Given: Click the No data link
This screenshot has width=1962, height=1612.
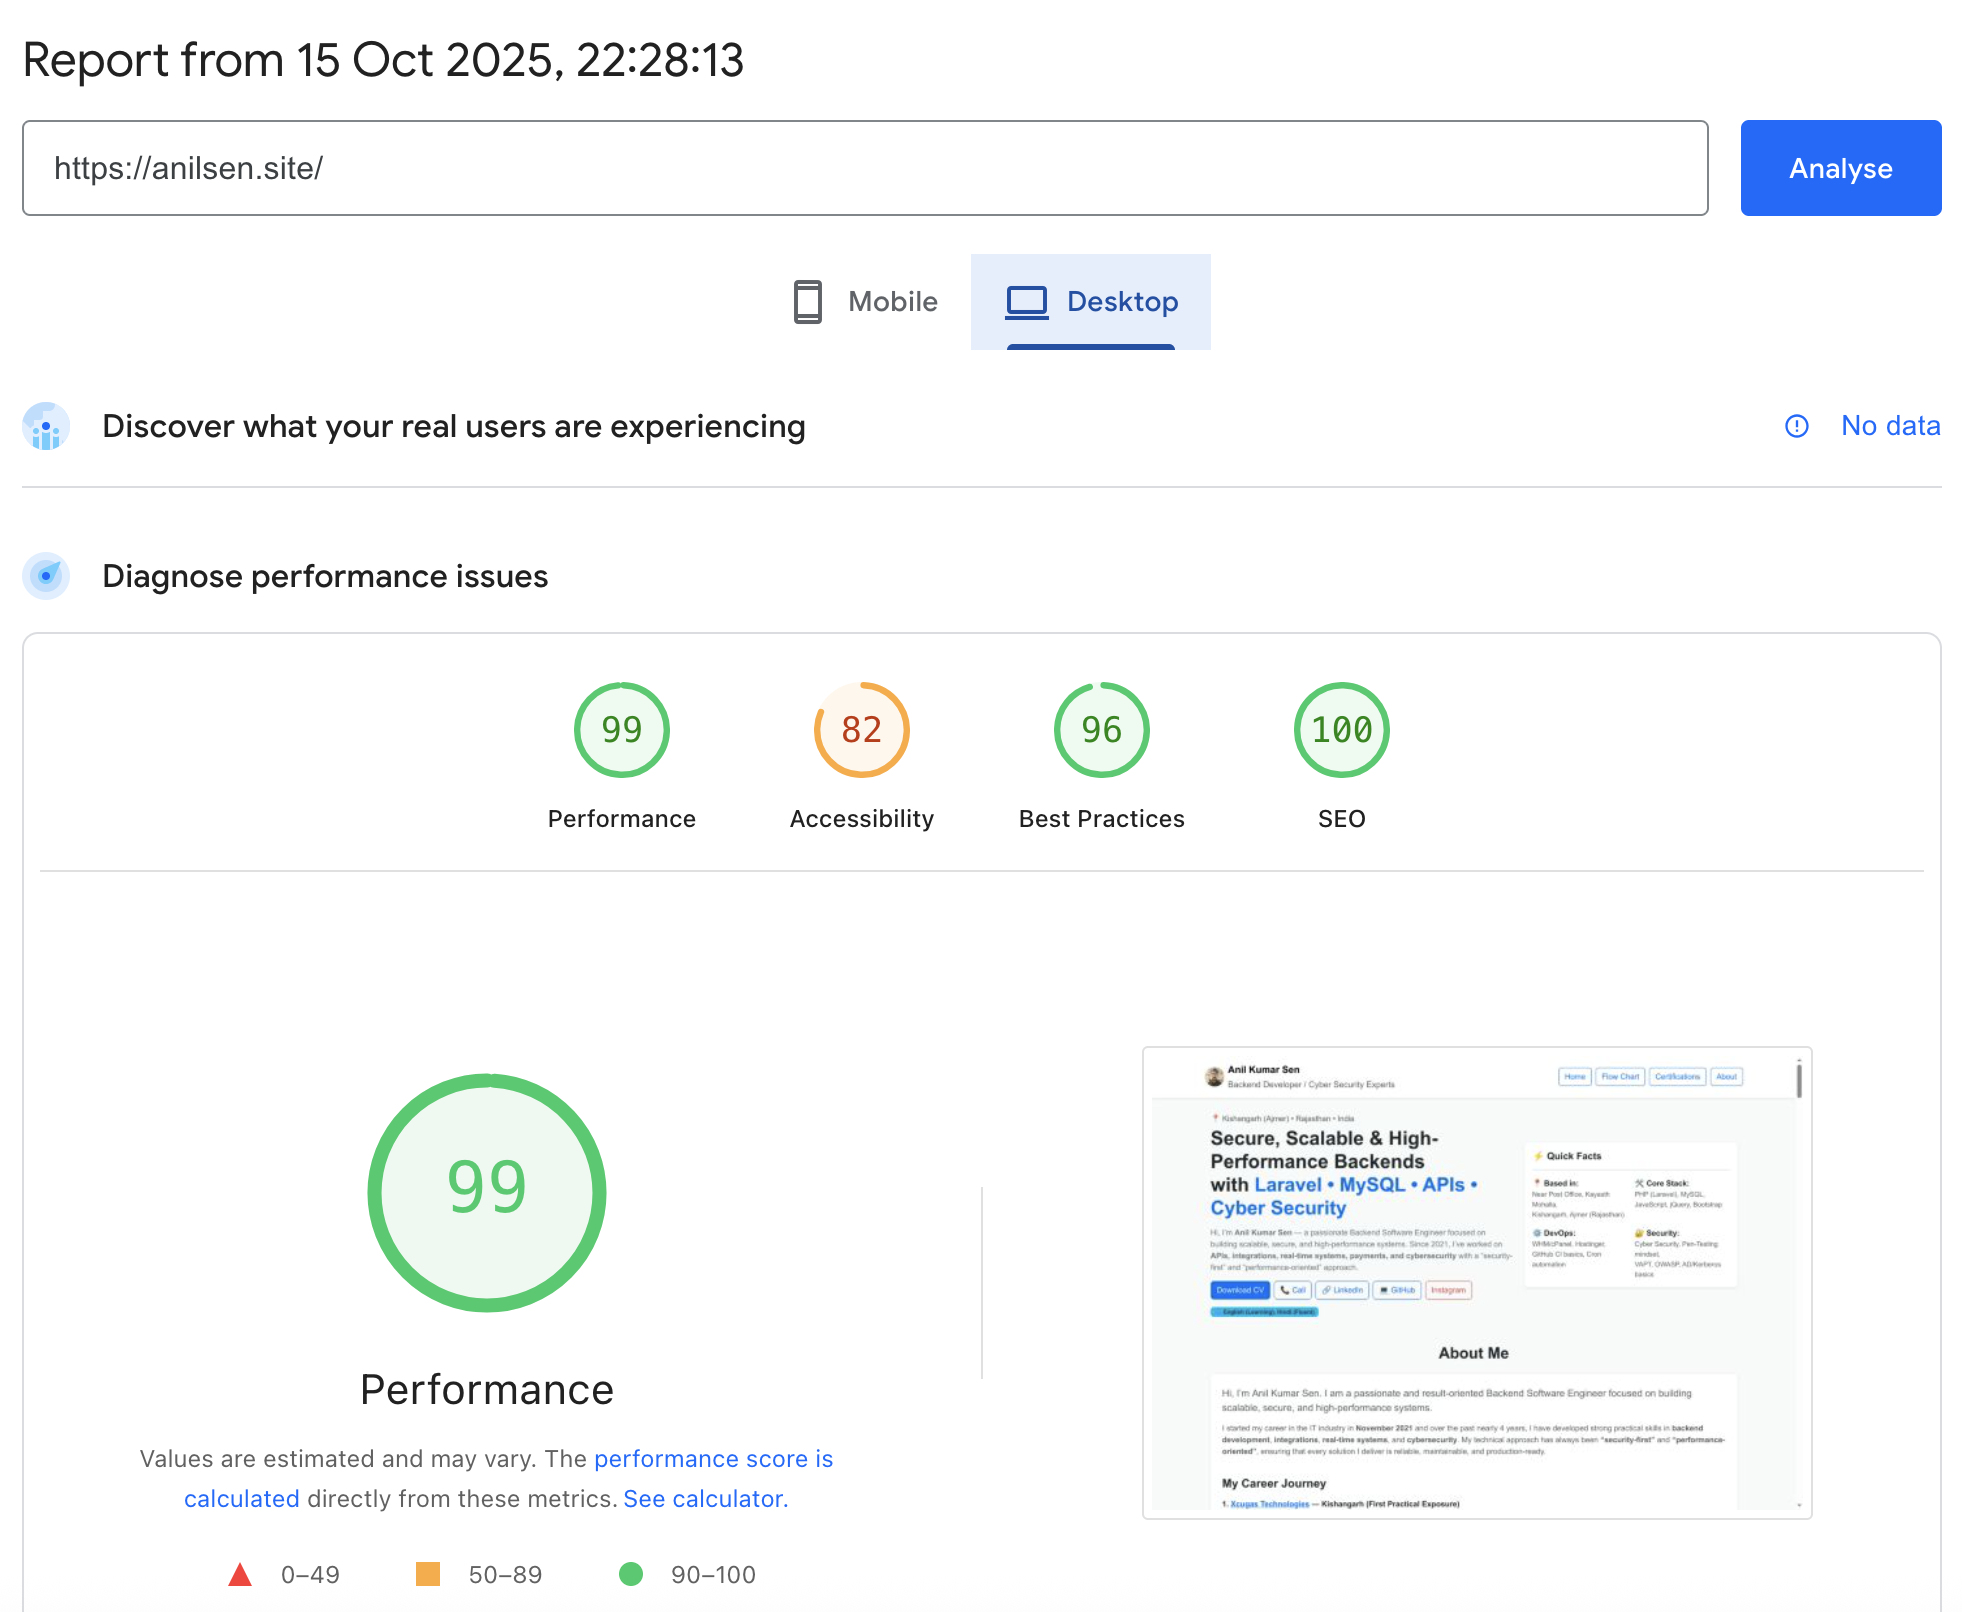Looking at the screenshot, I should (1890, 426).
